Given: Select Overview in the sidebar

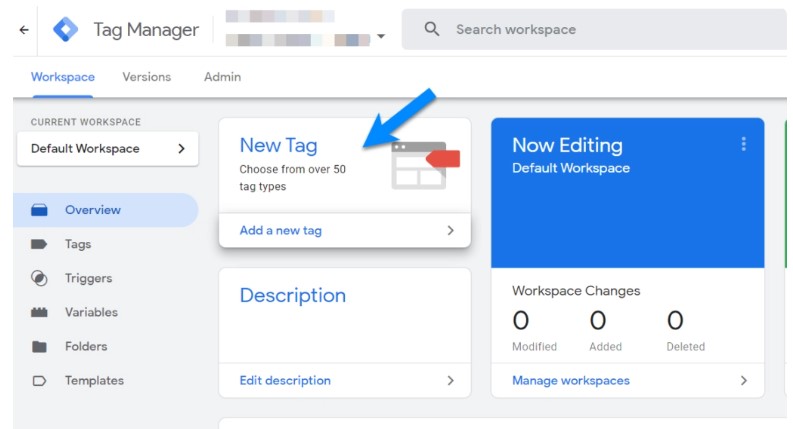Looking at the screenshot, I should point(106,210).
